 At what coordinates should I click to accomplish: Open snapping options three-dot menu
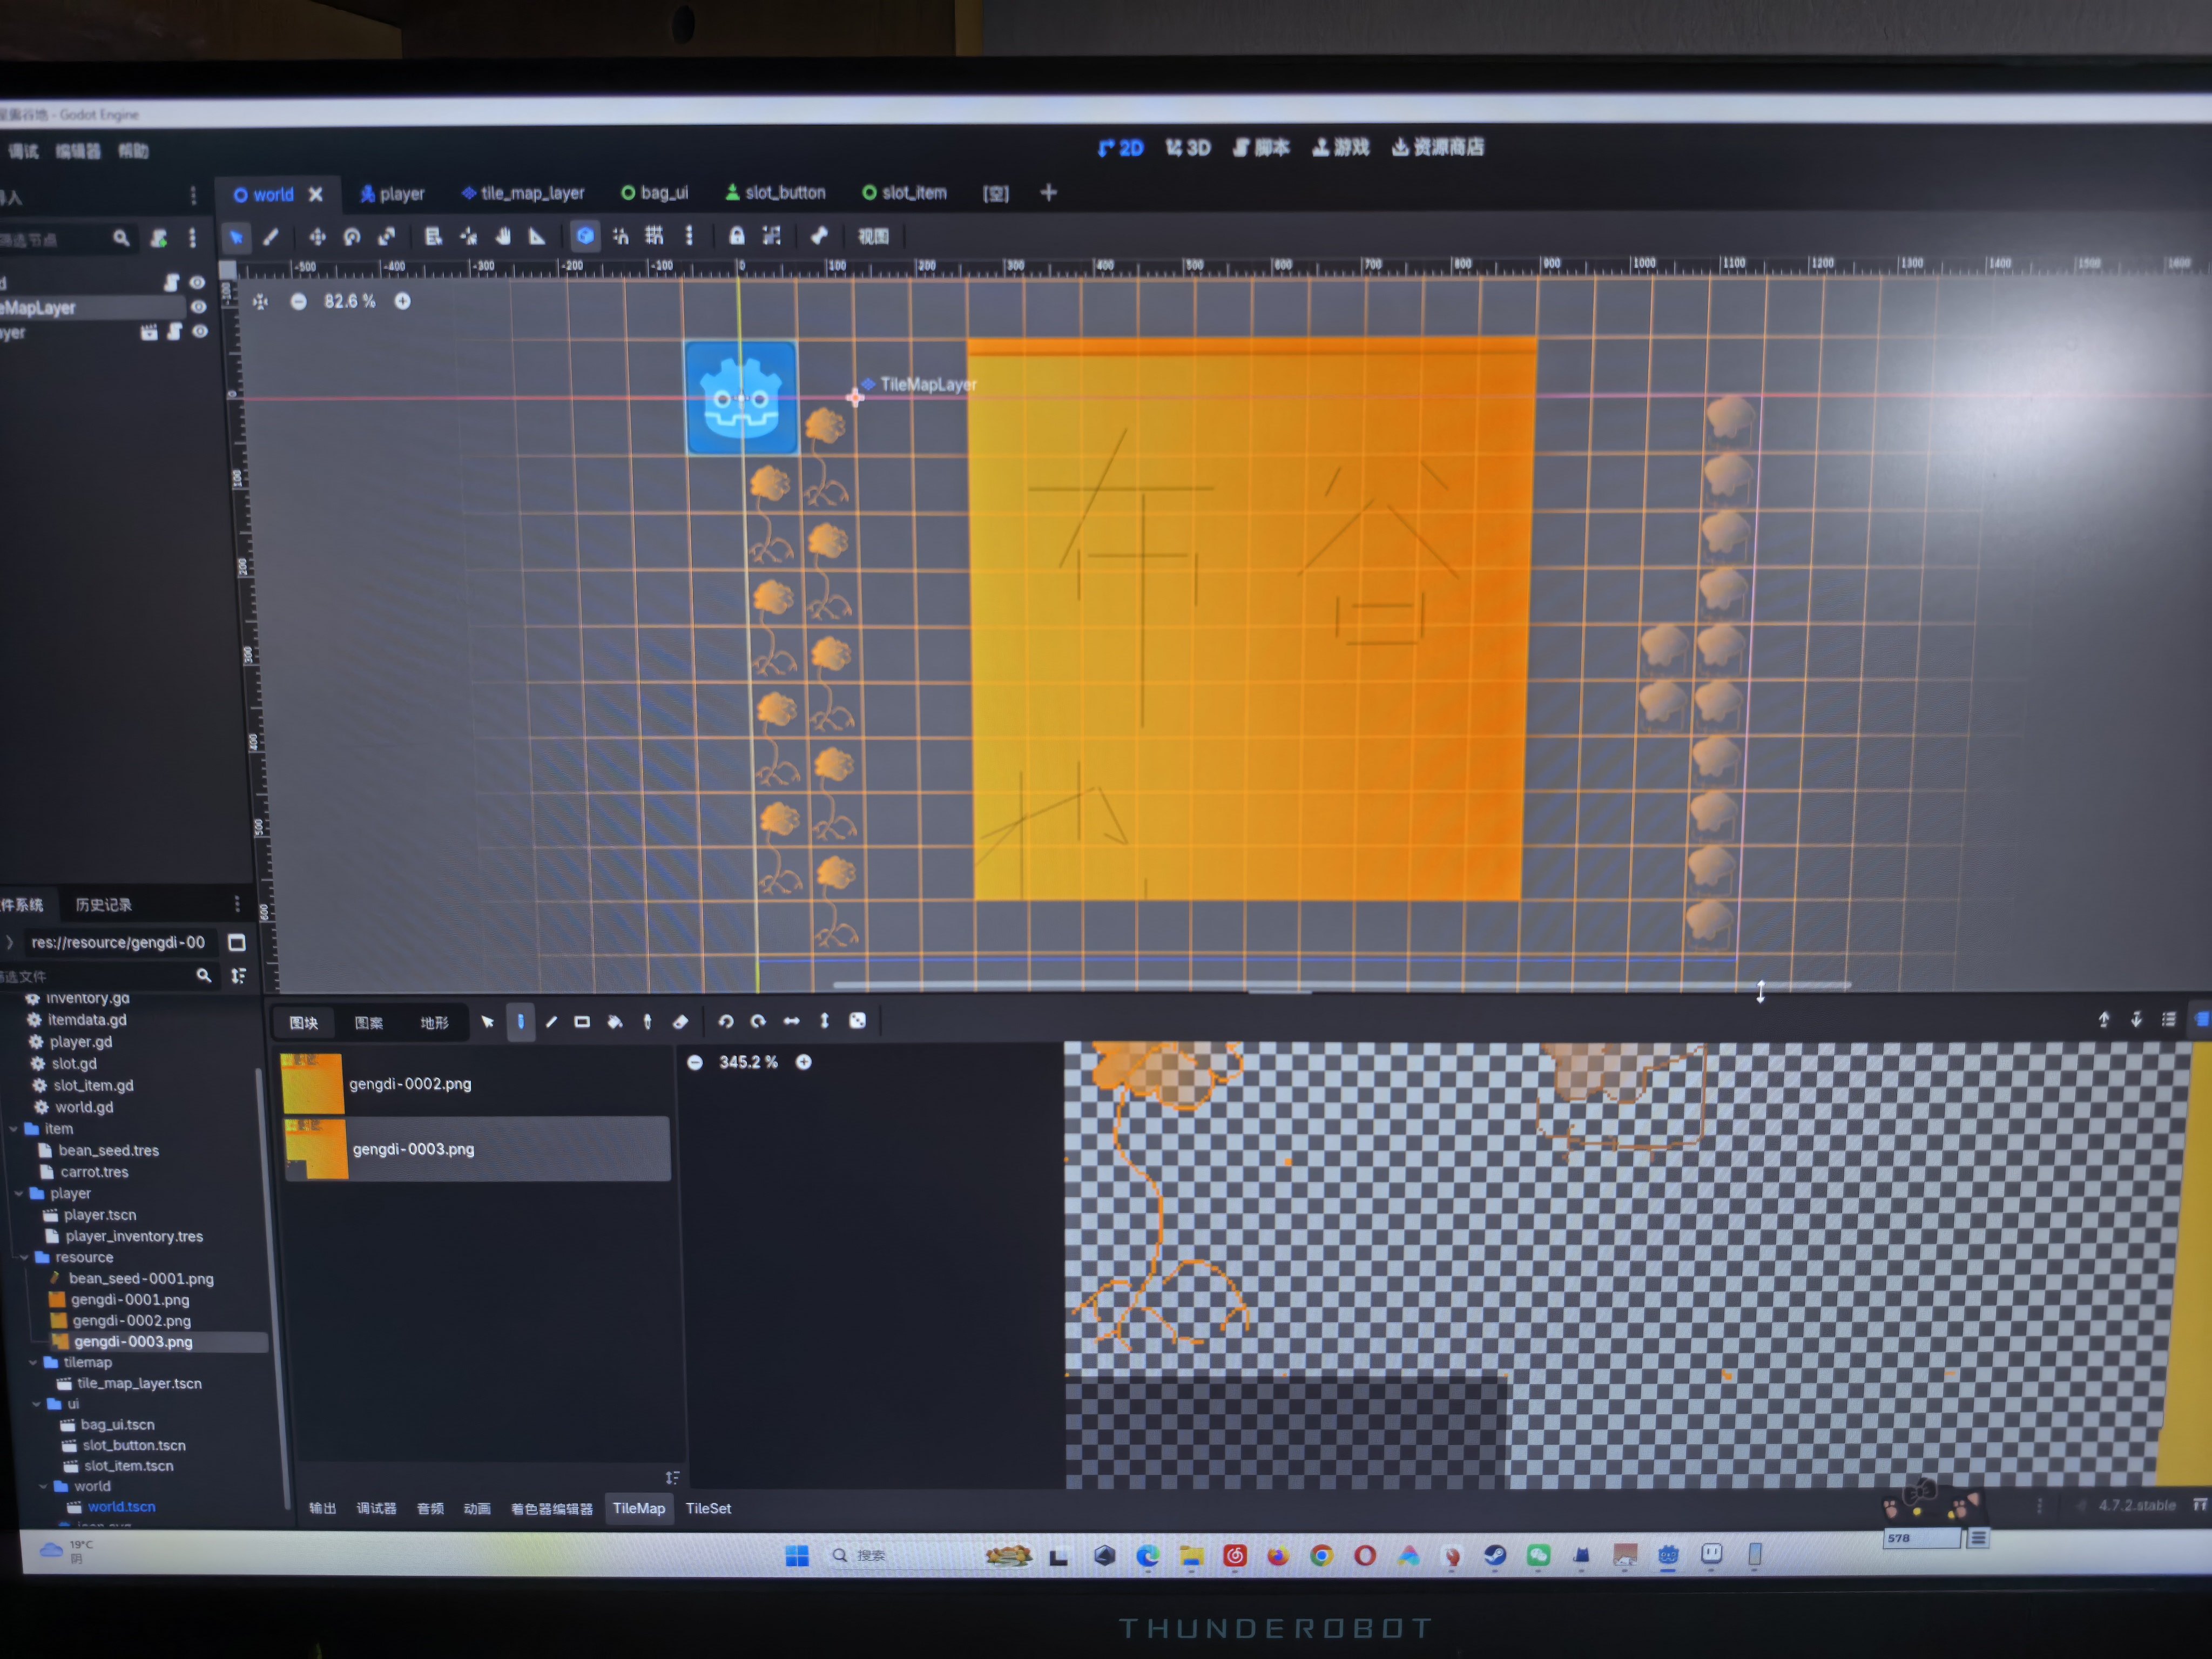coord(689,236)
